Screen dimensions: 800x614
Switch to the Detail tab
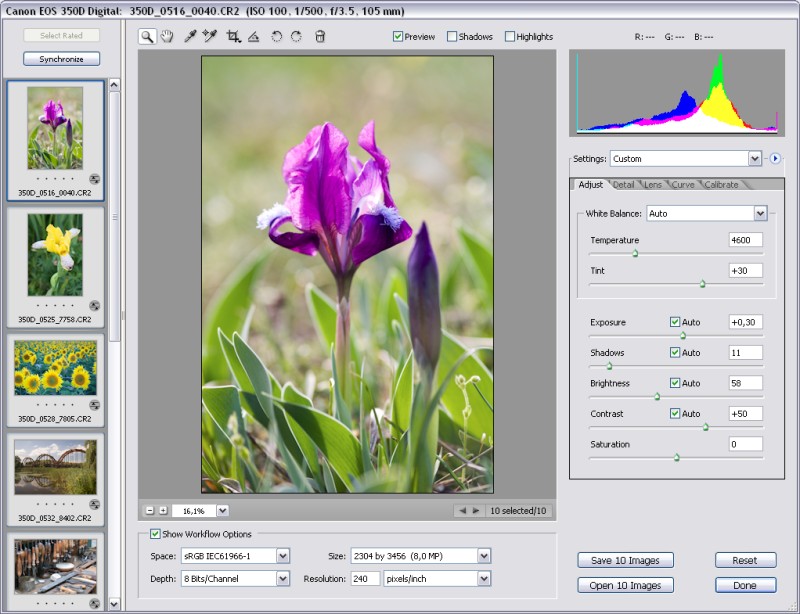623,185
